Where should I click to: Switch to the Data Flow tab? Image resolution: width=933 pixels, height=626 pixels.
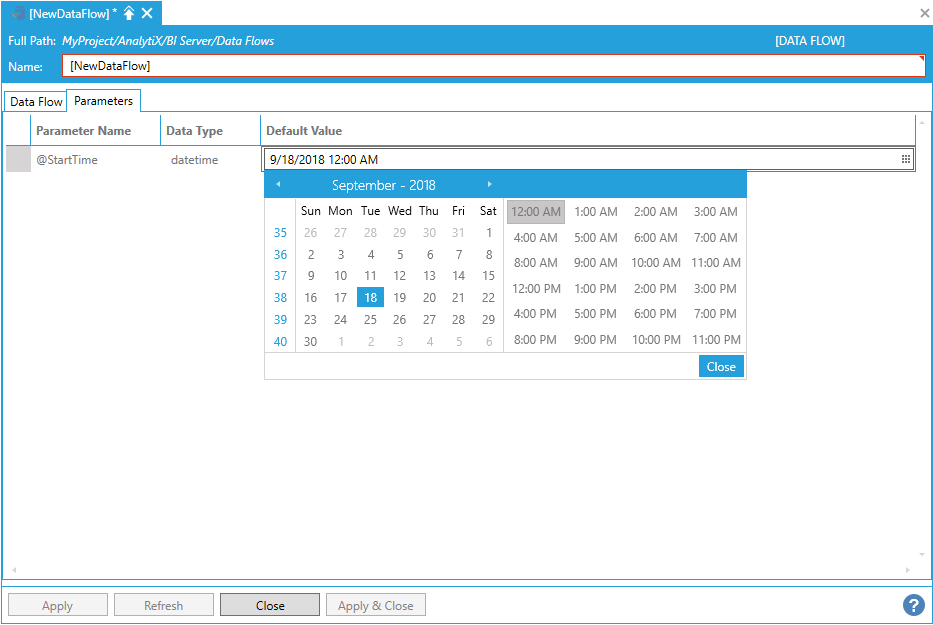tap(36, 102)
